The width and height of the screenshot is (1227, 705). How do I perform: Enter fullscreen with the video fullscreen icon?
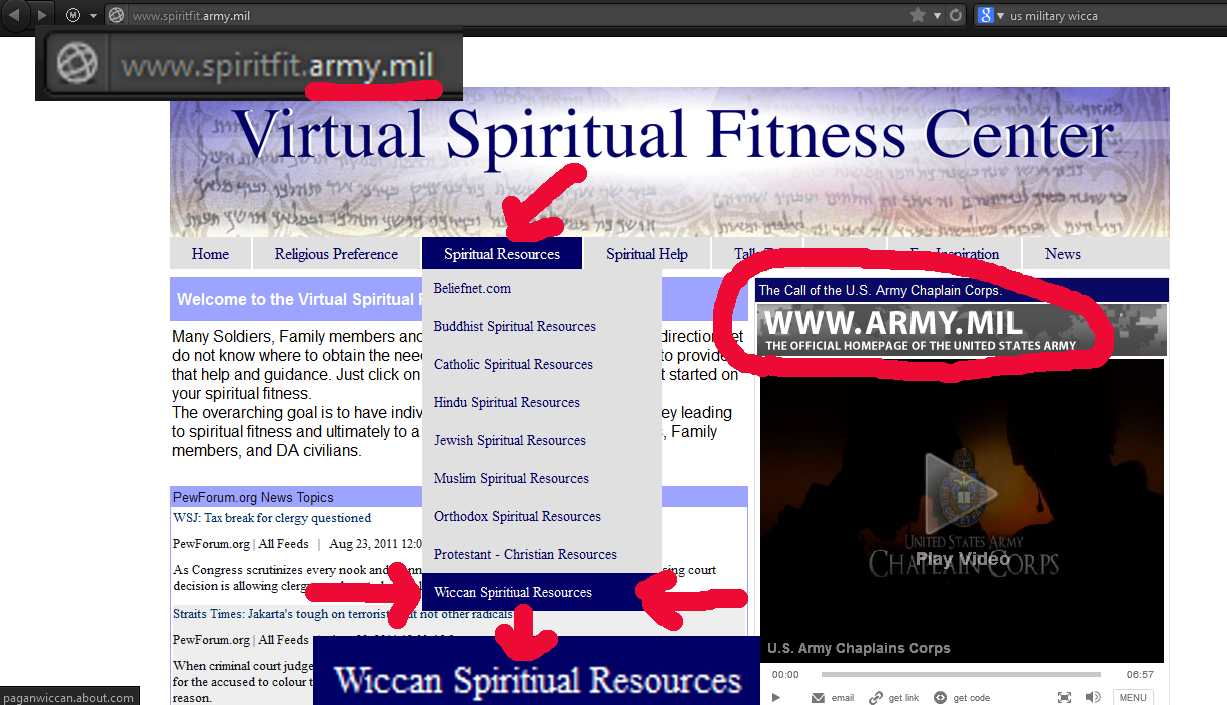(x=1065, y=697)
